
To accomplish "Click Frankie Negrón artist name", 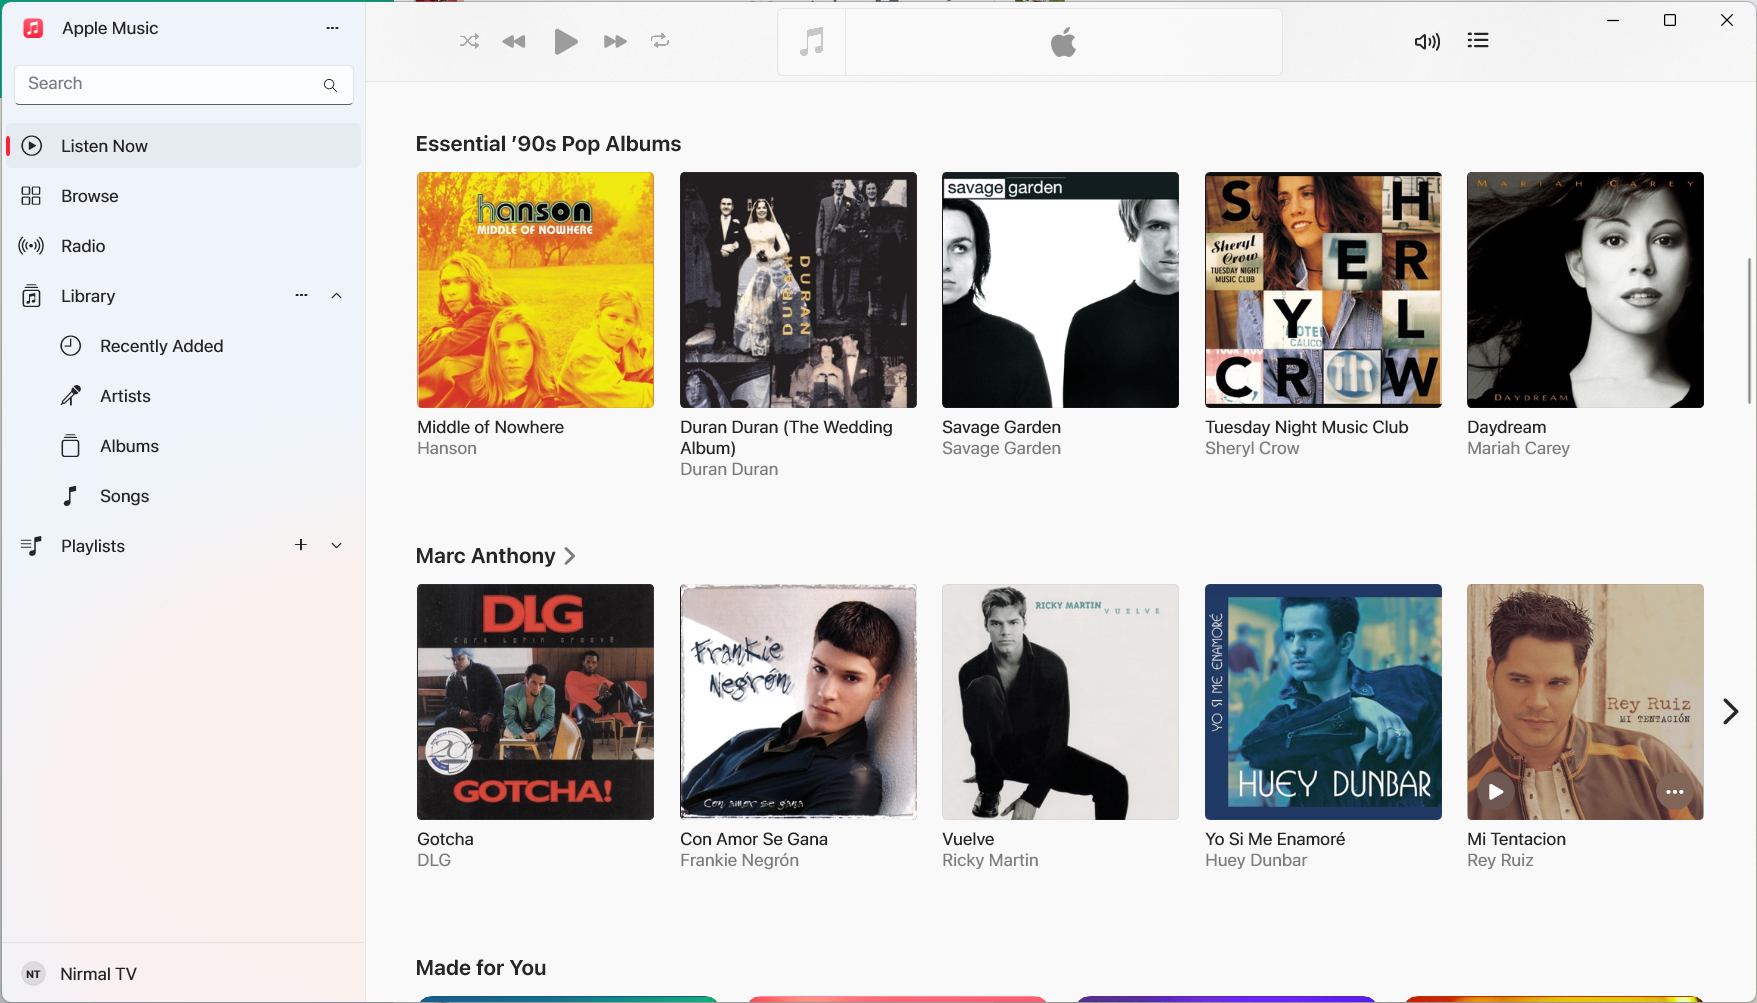I will click(739, 861).
